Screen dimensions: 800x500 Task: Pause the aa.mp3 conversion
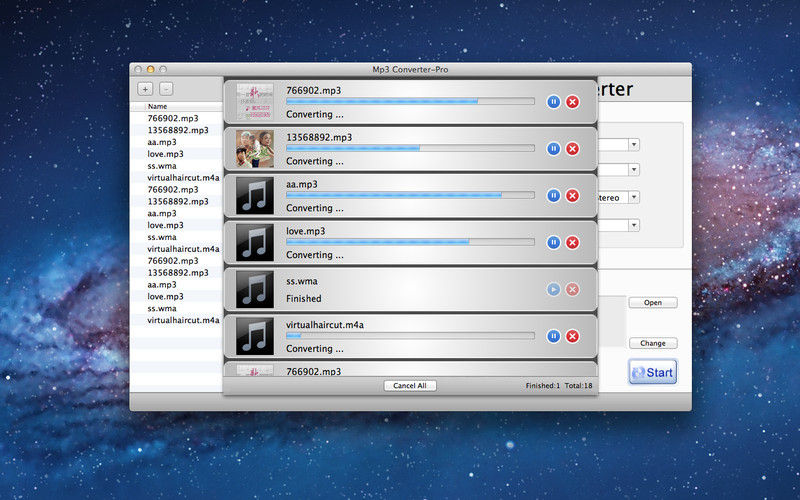pos(553,195)
